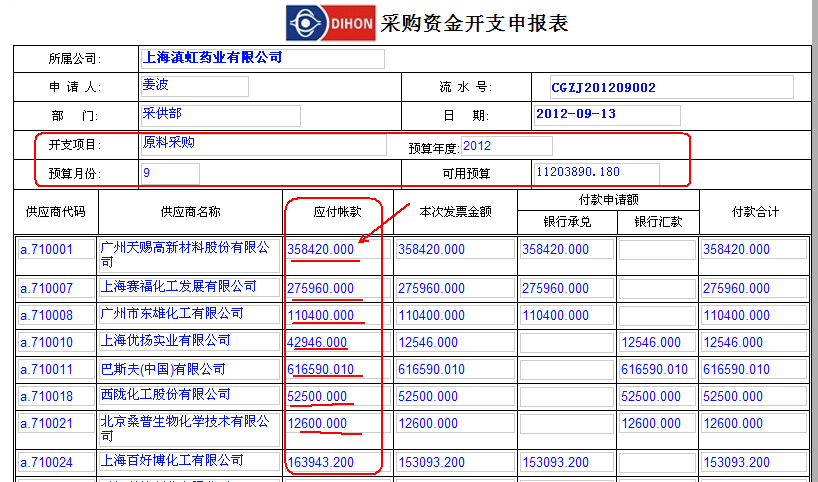
Task: Click 付款合计 field for a.710024
Action: pyautogui.click(x=754, y=463)
